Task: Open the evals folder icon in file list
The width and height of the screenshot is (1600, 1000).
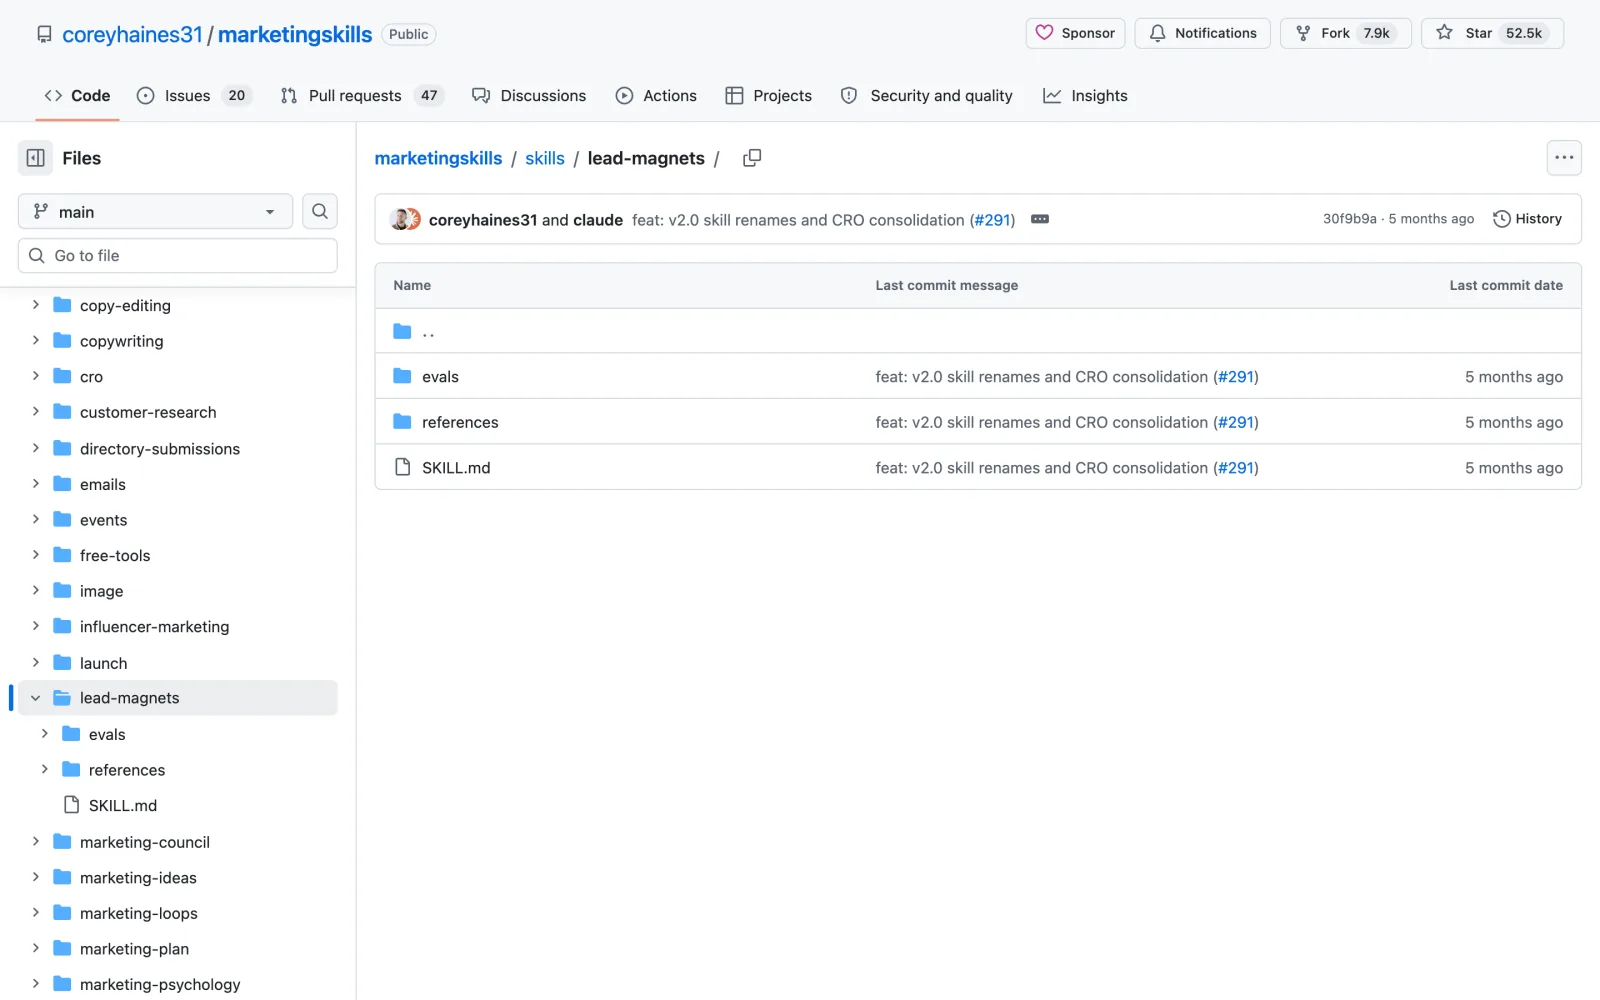Action: pos(402,377)
